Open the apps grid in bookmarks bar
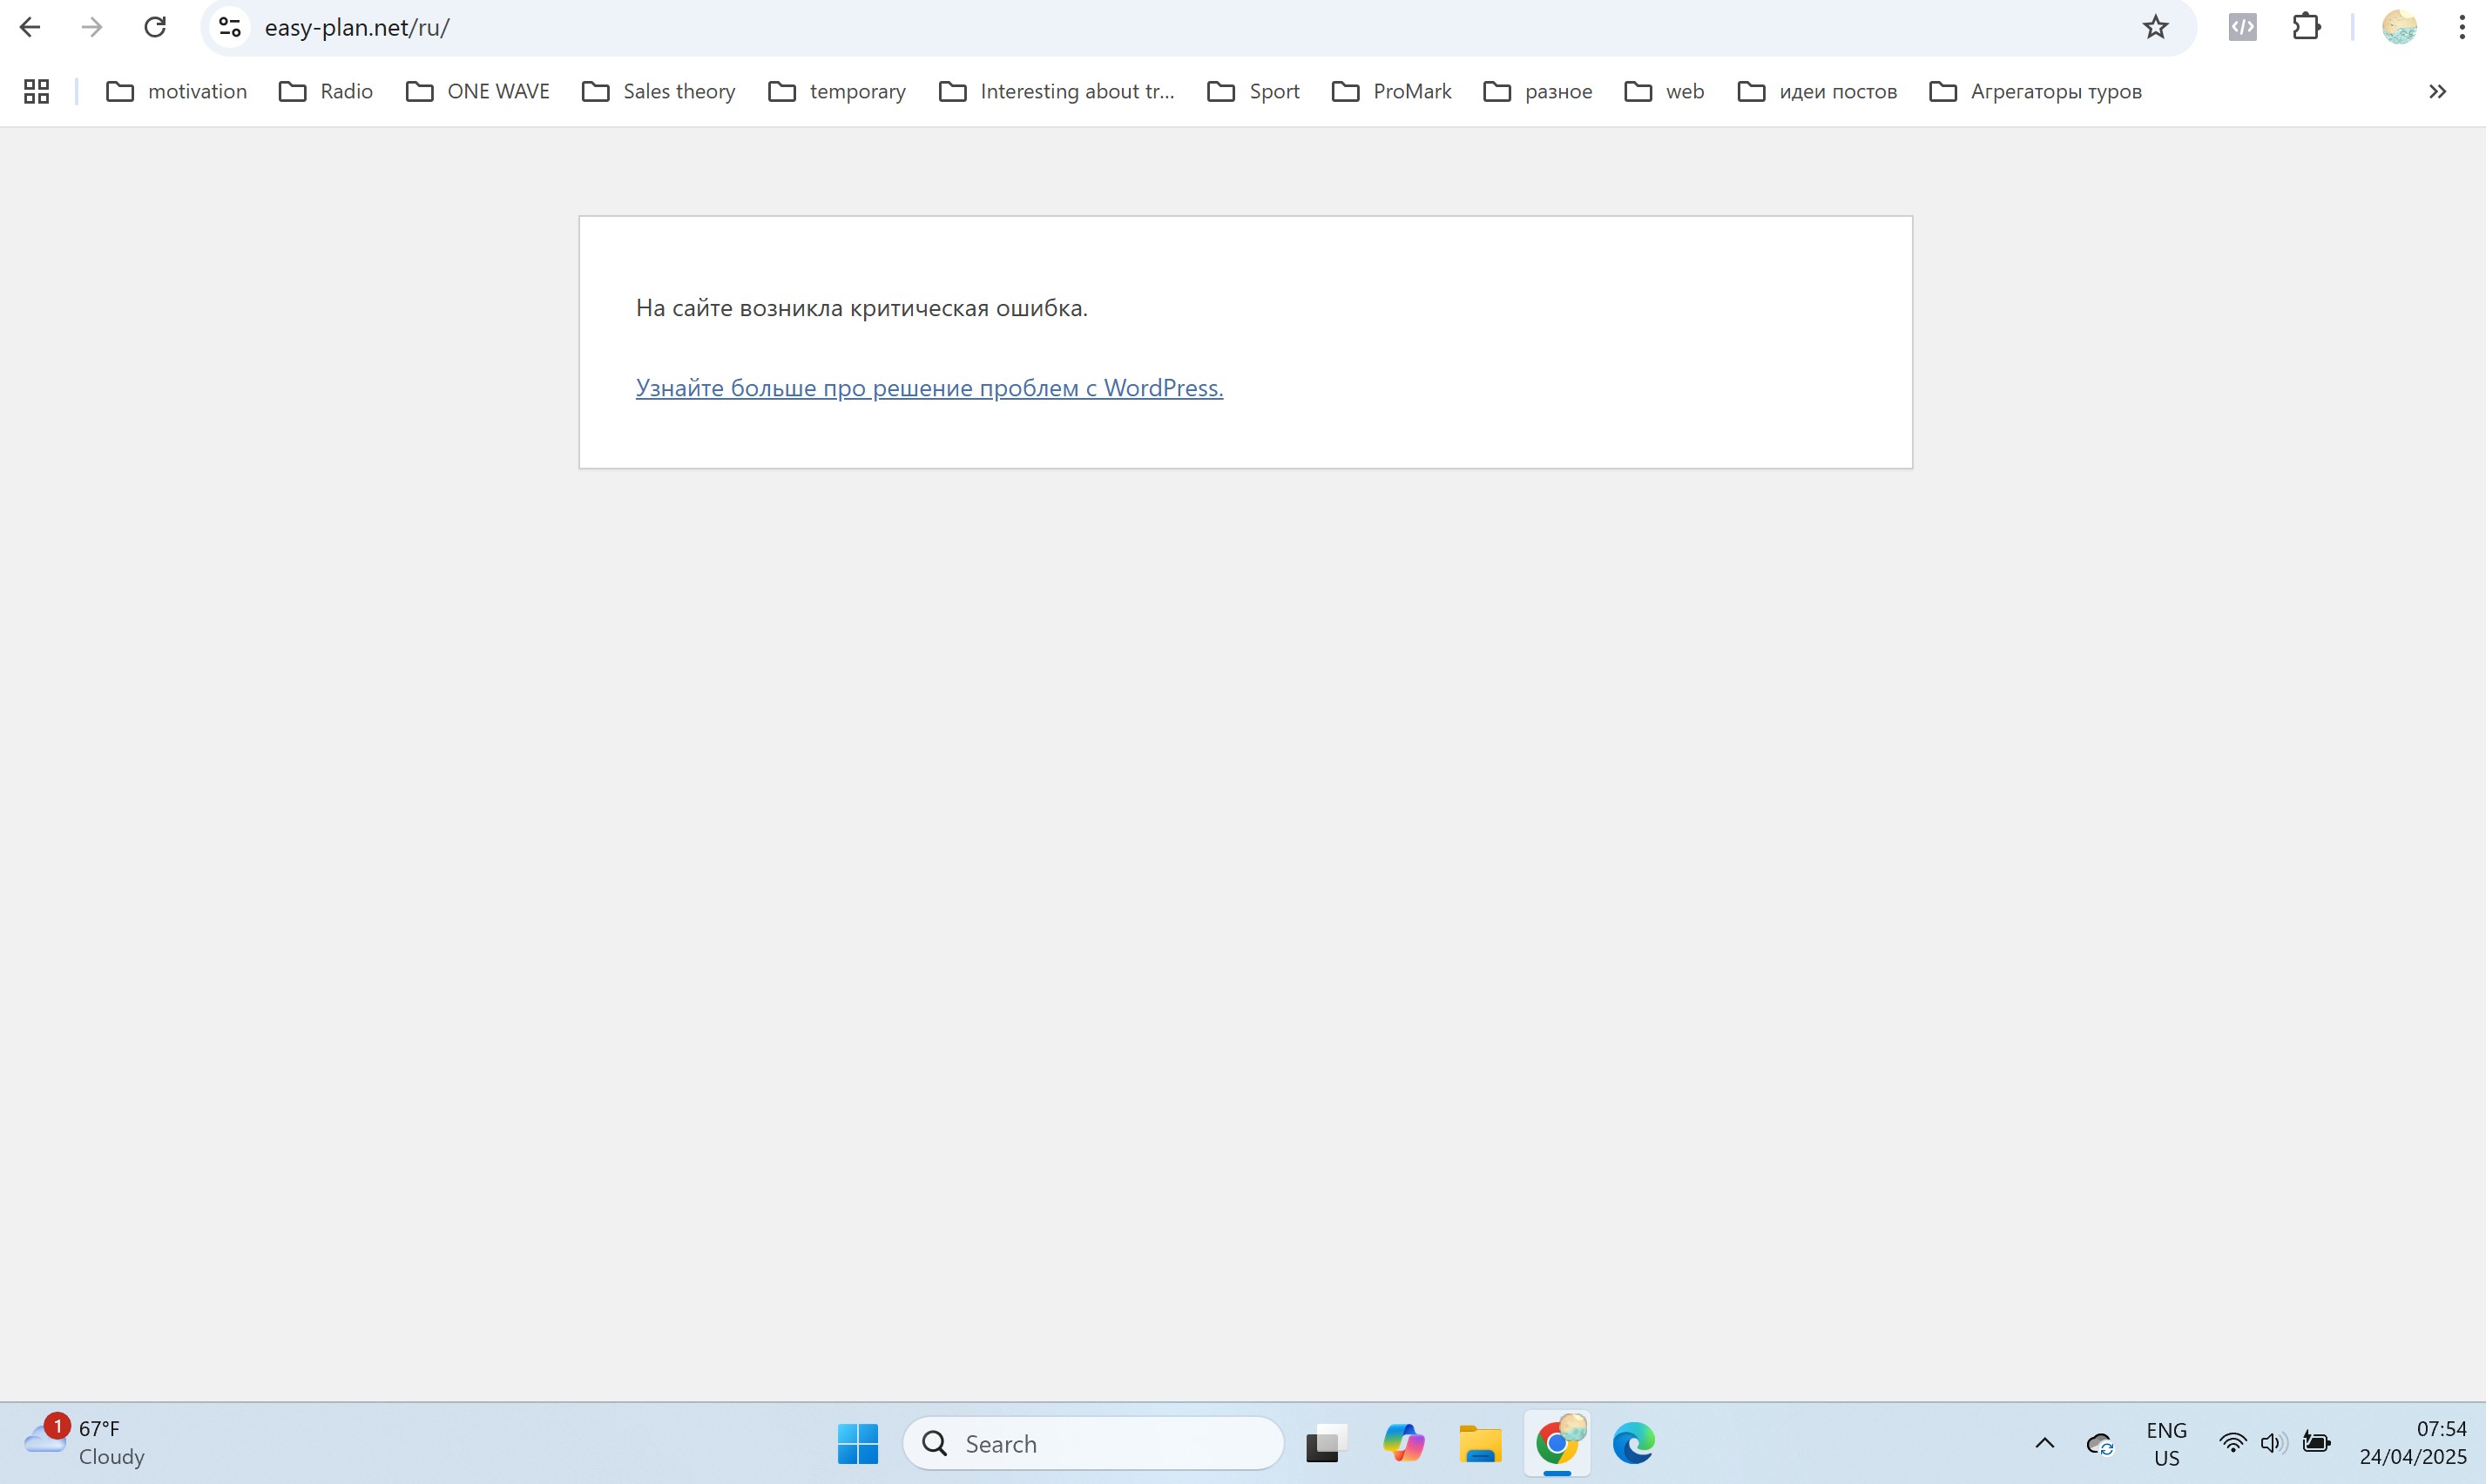Screen dimensions: 2486x1484 37,91
